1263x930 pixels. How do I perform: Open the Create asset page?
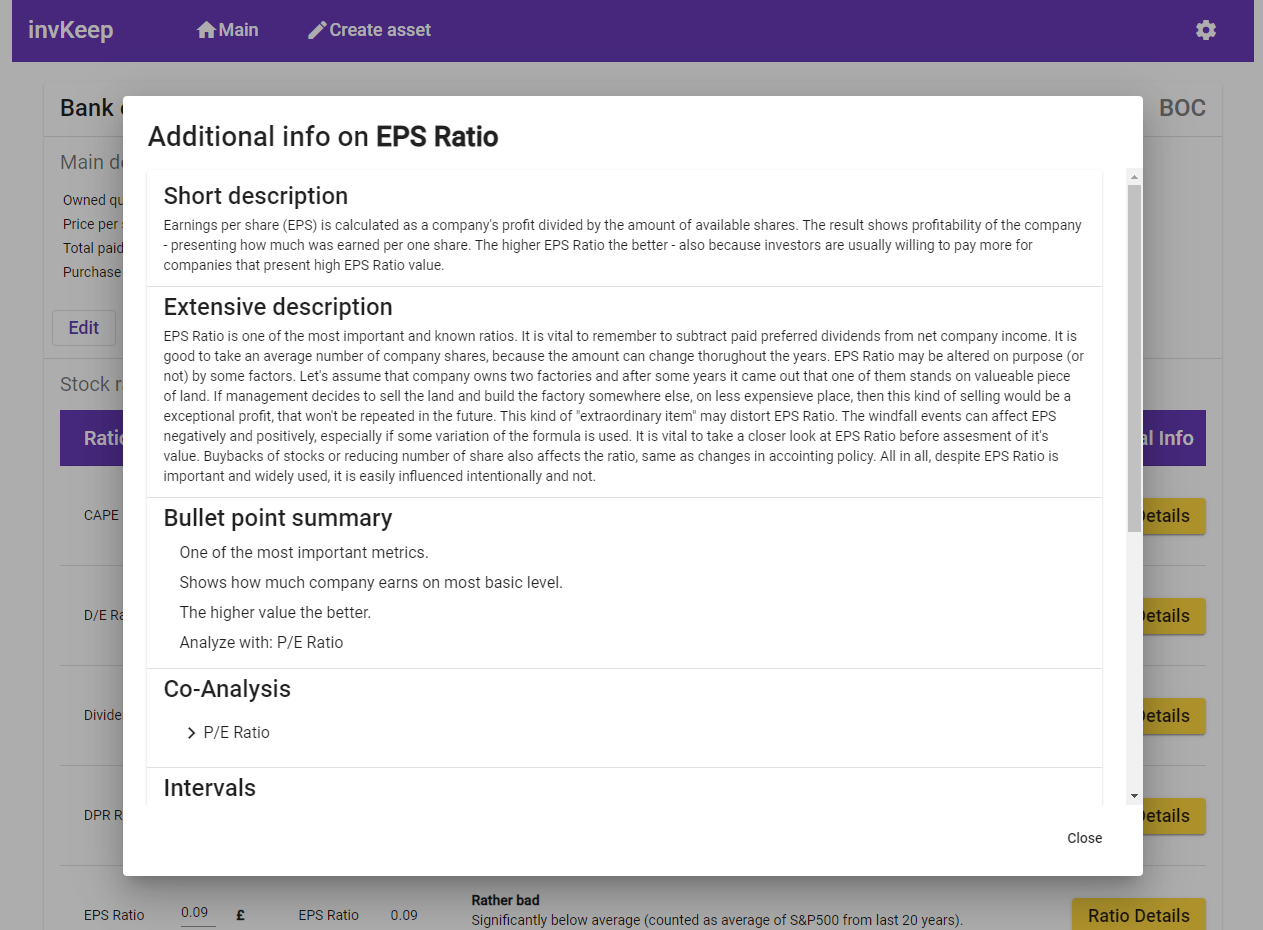(369, 30)
